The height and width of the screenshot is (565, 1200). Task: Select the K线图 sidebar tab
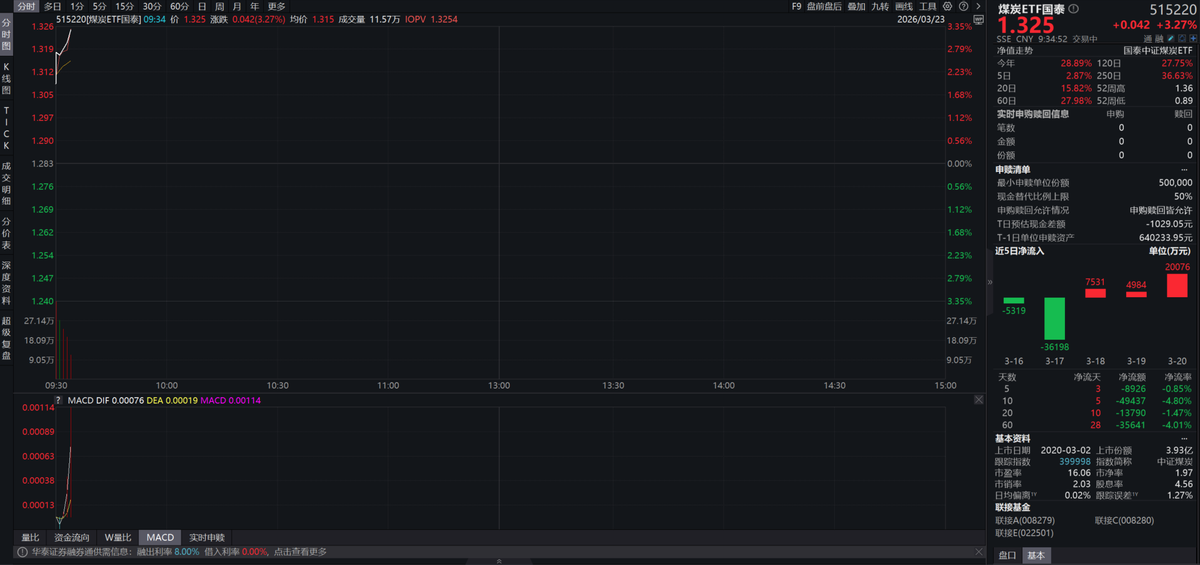[x=6, y=77]
